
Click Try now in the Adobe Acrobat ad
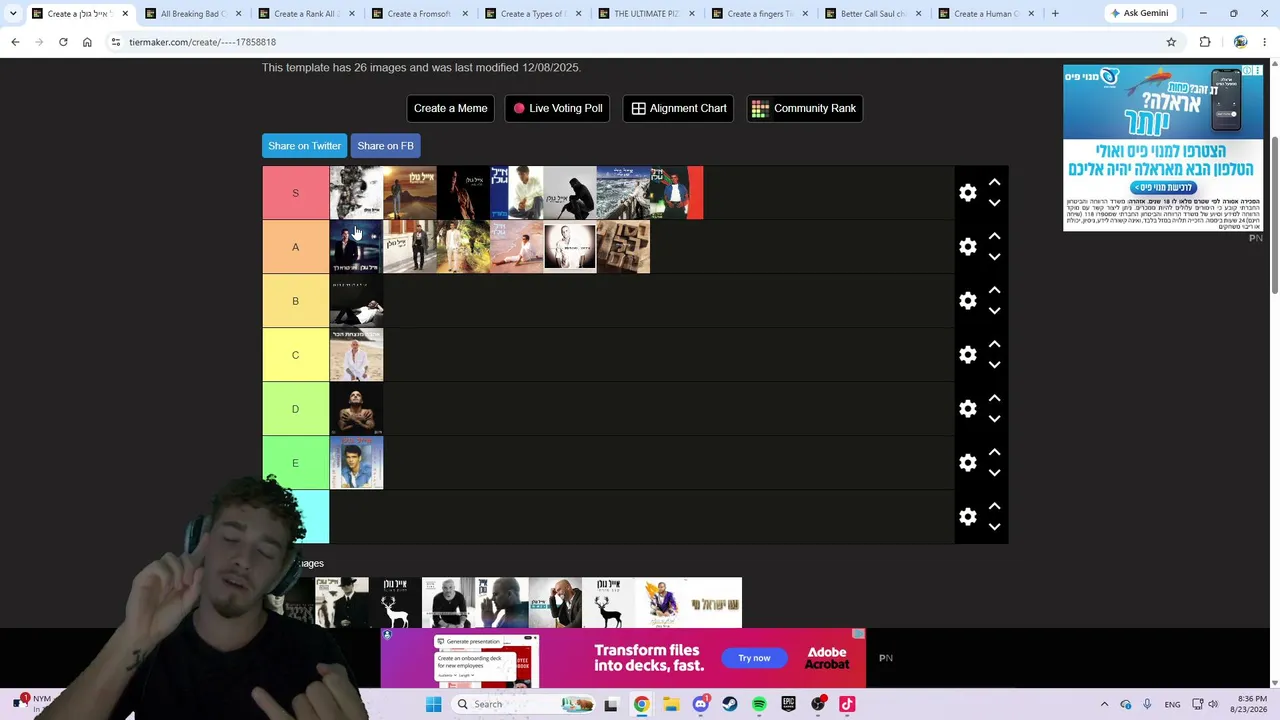pyautogui.click(x=754, y=658)
